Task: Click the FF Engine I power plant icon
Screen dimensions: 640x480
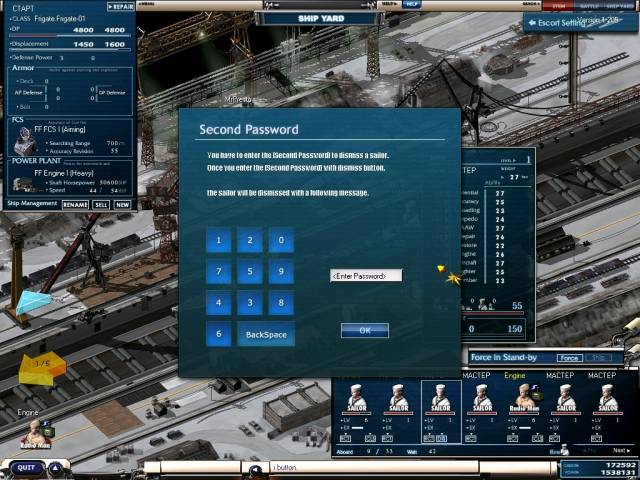Action: pyautogui.click(x=22, y=184)
